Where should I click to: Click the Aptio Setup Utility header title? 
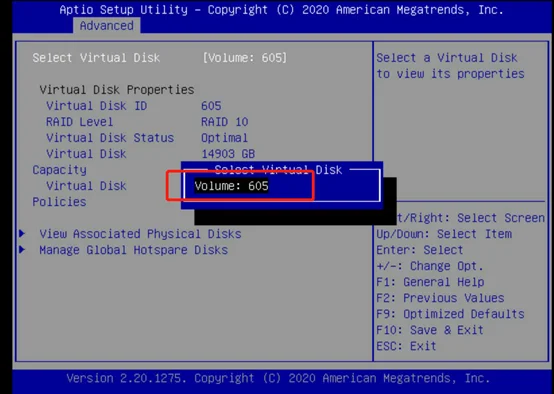[x=281, y=10]
